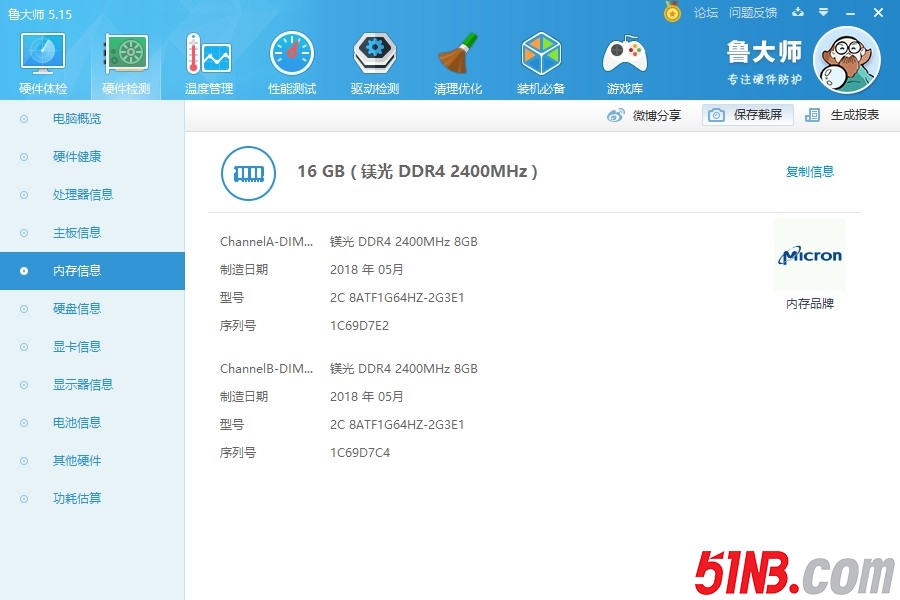Share via the 微博分享 button
This screenshot has height=600, width=900.
645,115
